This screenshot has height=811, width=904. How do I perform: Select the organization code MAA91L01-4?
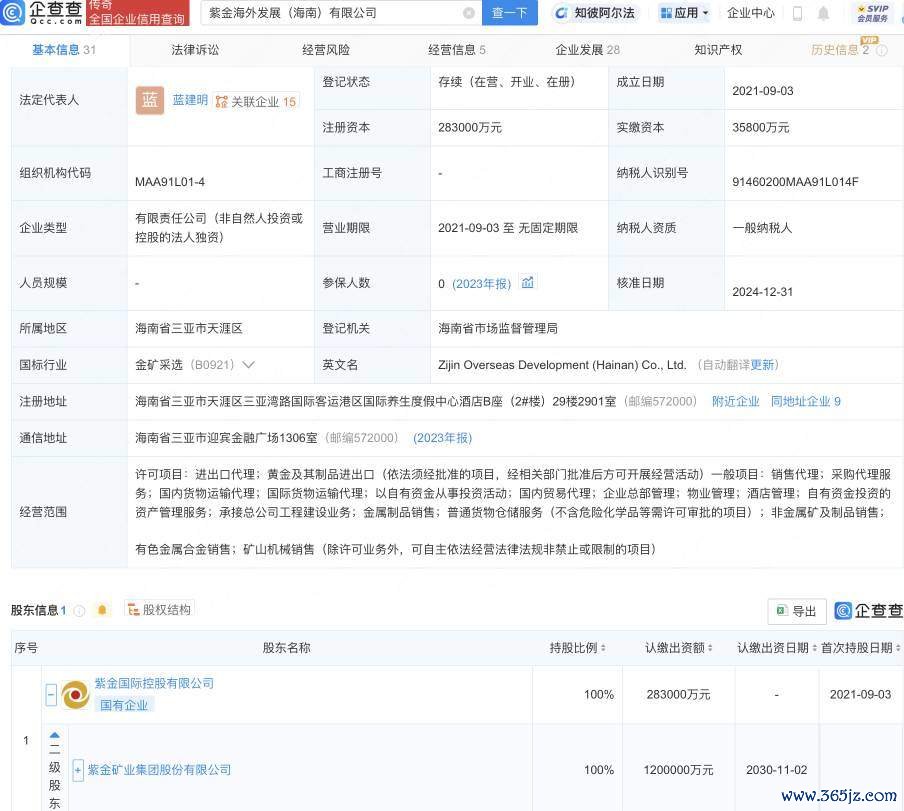[170, 182]
